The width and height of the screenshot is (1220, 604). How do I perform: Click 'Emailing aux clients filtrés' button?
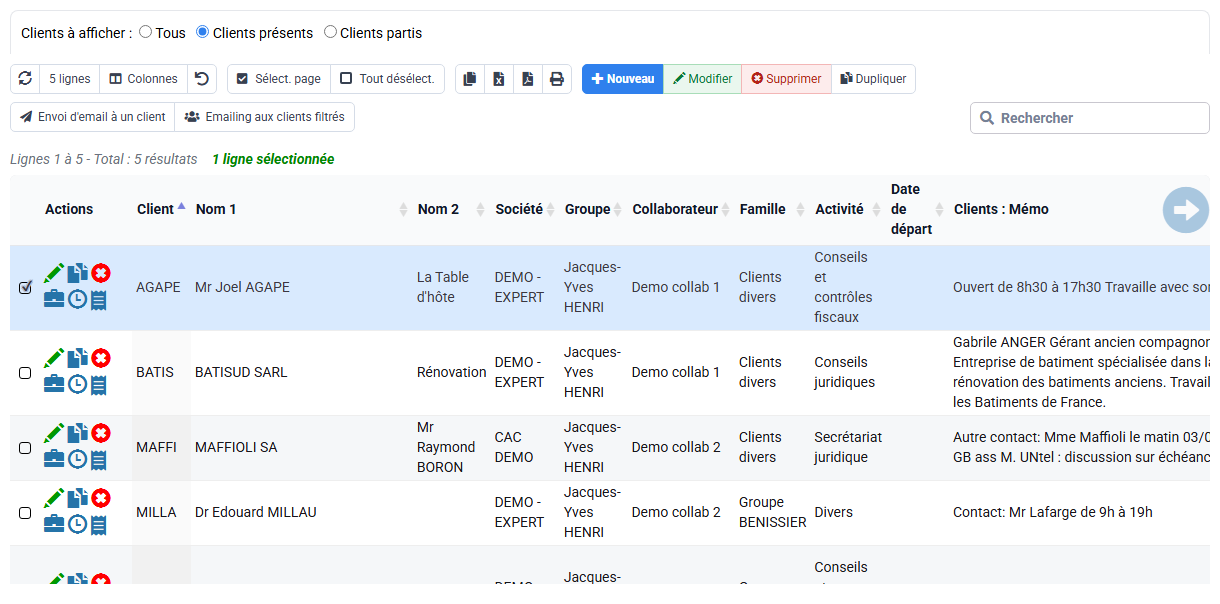265,117
